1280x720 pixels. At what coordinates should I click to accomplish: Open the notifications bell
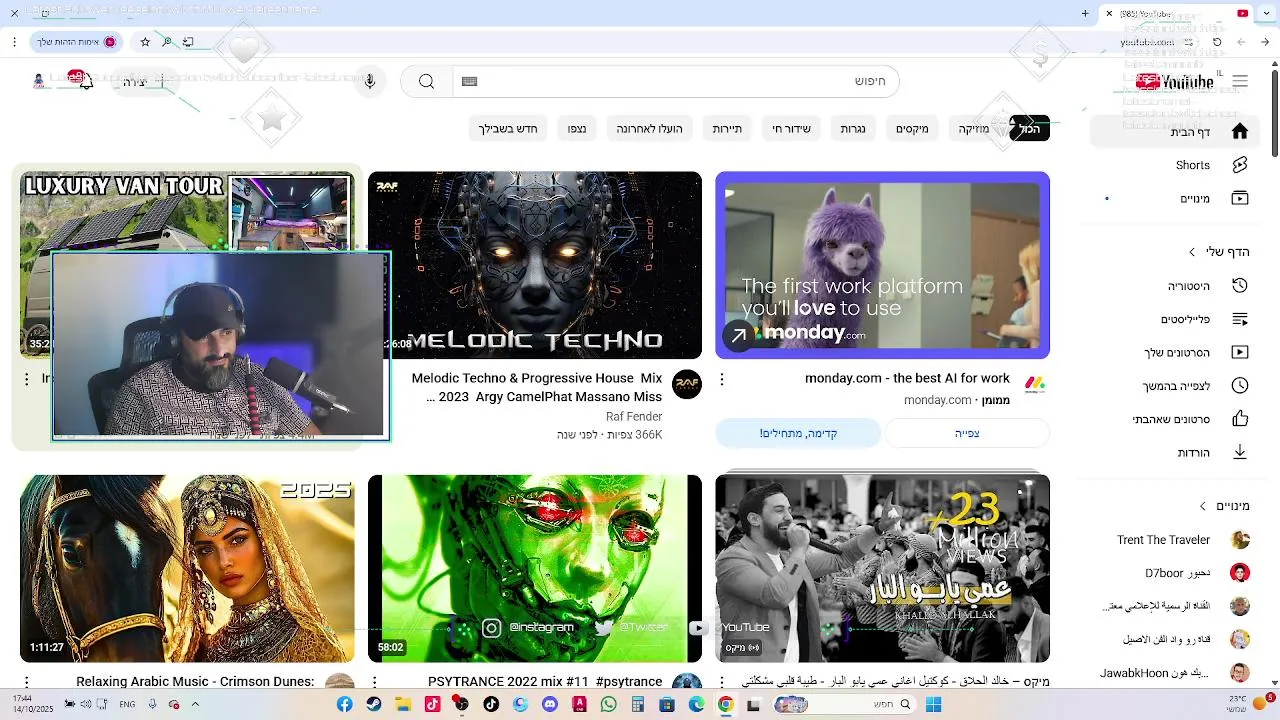(85, 81)
